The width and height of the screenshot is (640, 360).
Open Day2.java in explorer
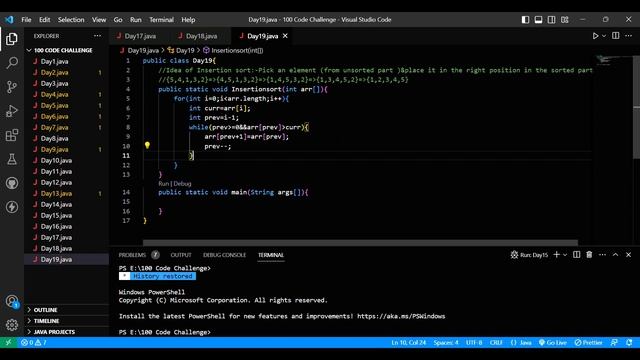click(x=54, y=72)
